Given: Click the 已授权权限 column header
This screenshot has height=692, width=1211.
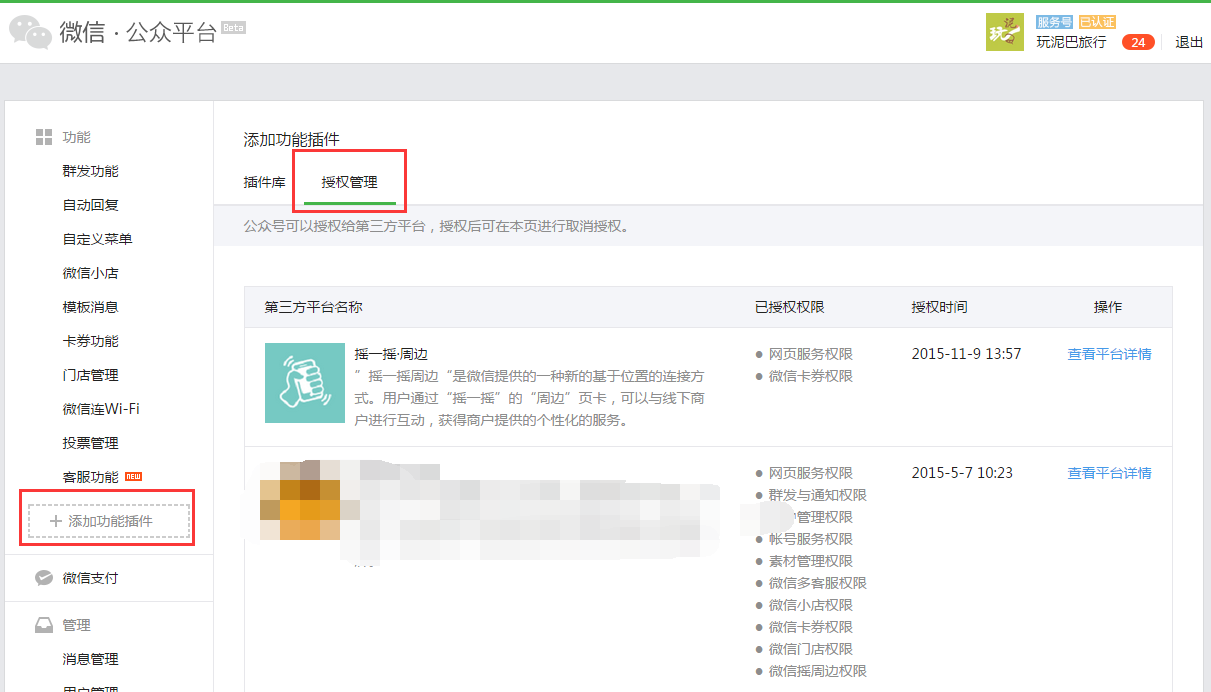Looking at the screenshot, I should click(x=789, y=307).
